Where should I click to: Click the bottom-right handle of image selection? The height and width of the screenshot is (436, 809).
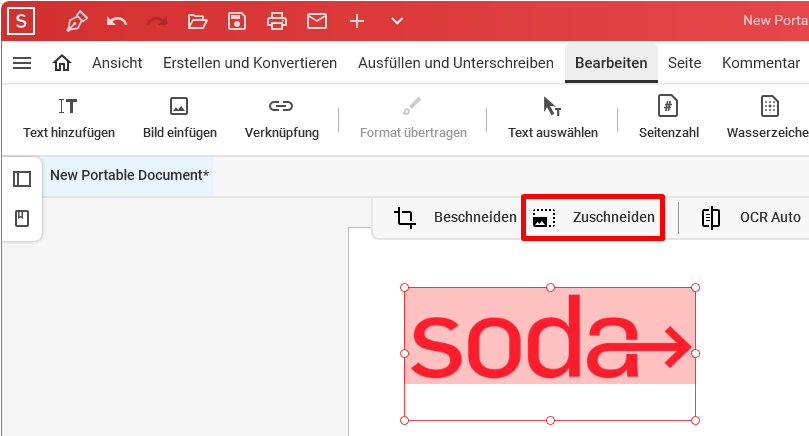point(695,421)
